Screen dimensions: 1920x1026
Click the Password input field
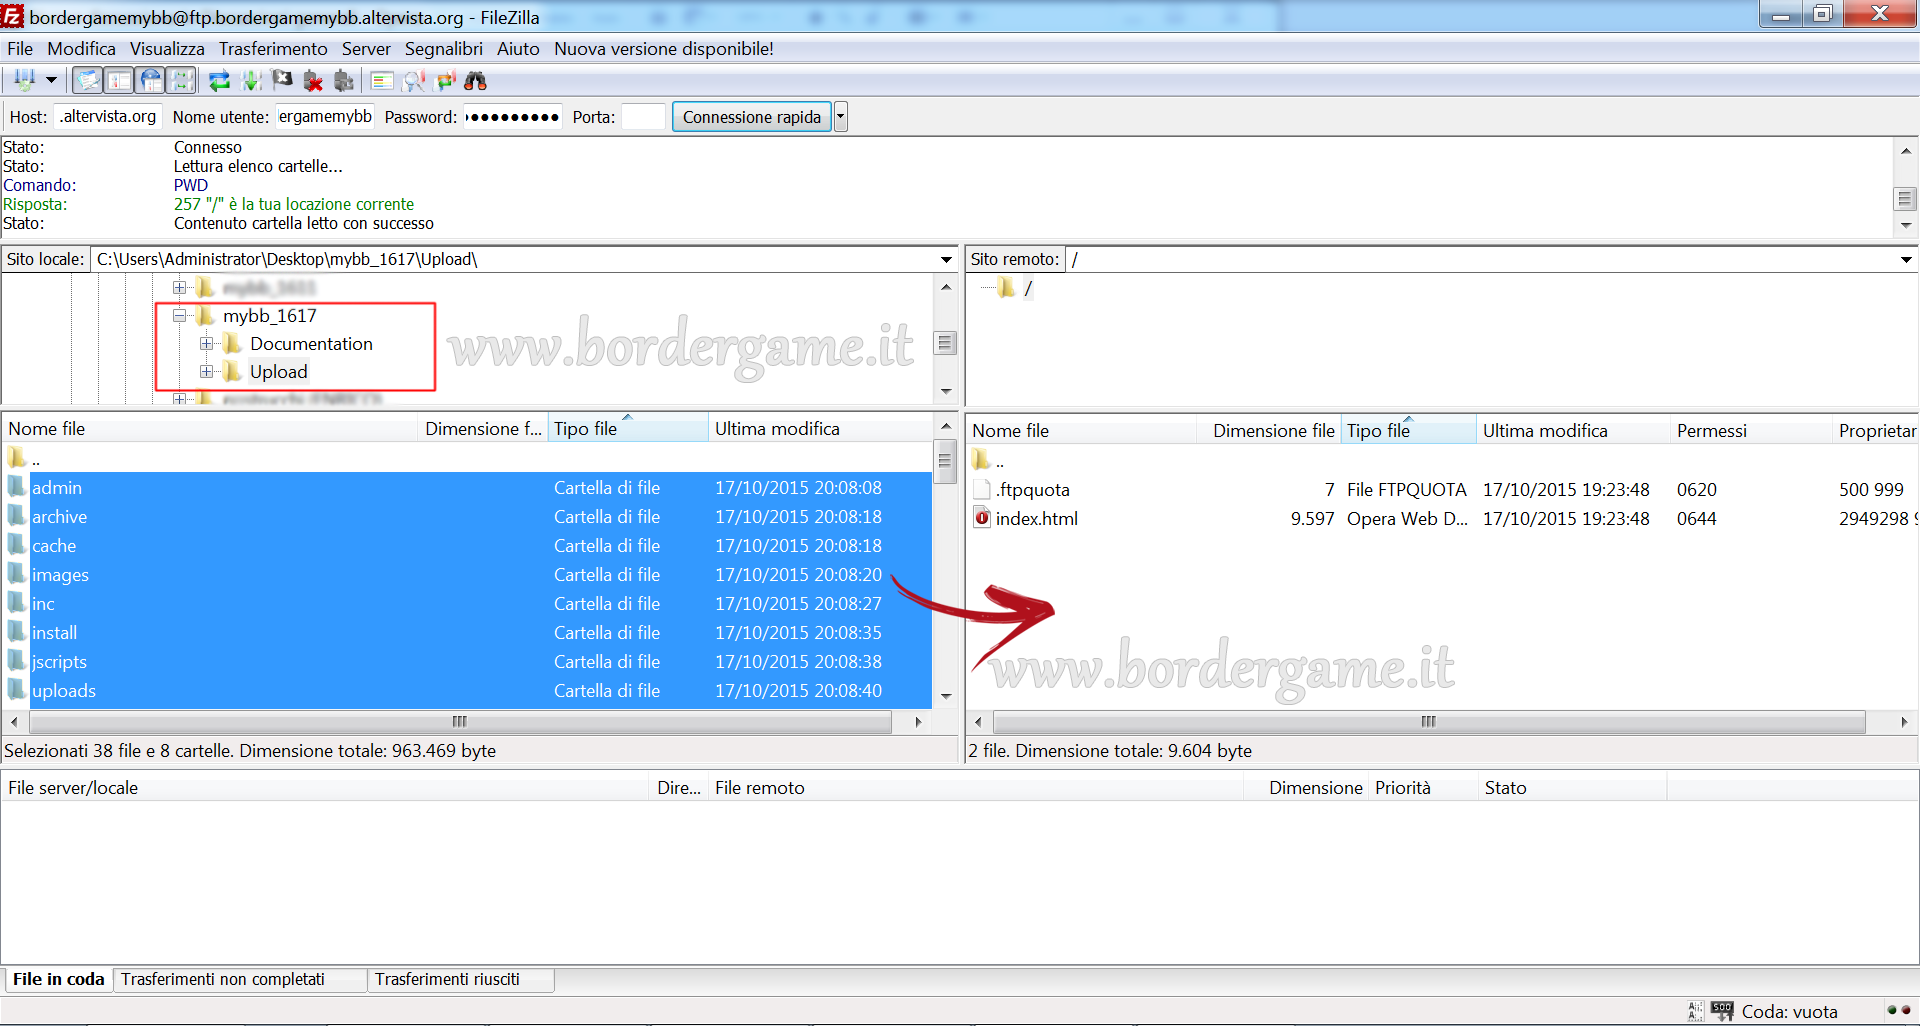(513, 117)
